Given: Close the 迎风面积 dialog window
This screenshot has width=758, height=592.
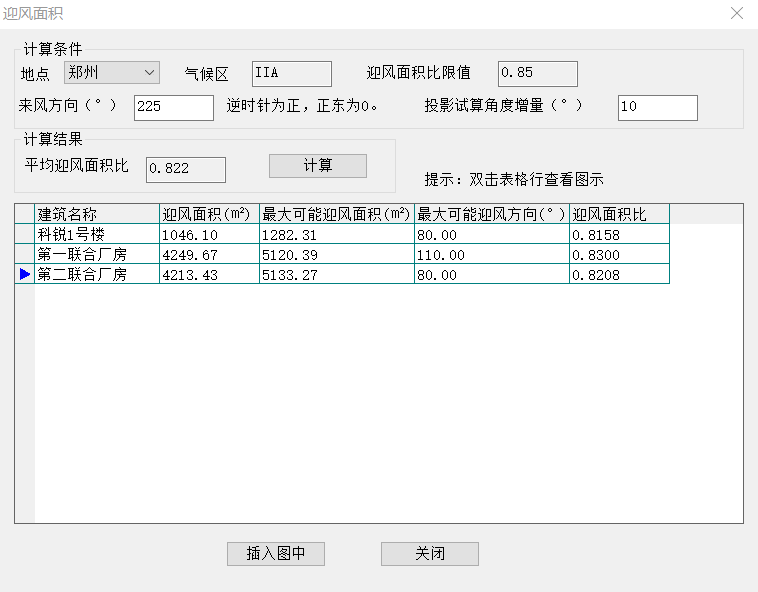Looking at the screenshot, I should [x=737, y=14].
